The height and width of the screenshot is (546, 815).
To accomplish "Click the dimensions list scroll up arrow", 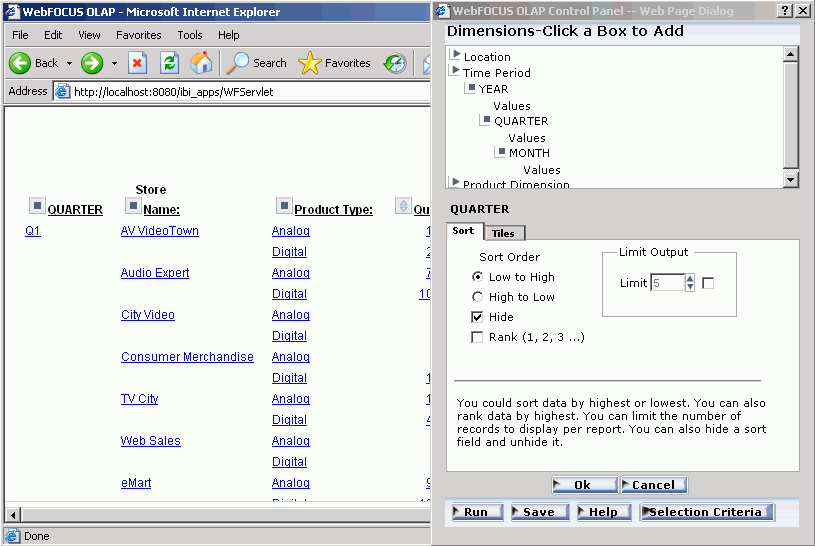I will coord(791,54).
